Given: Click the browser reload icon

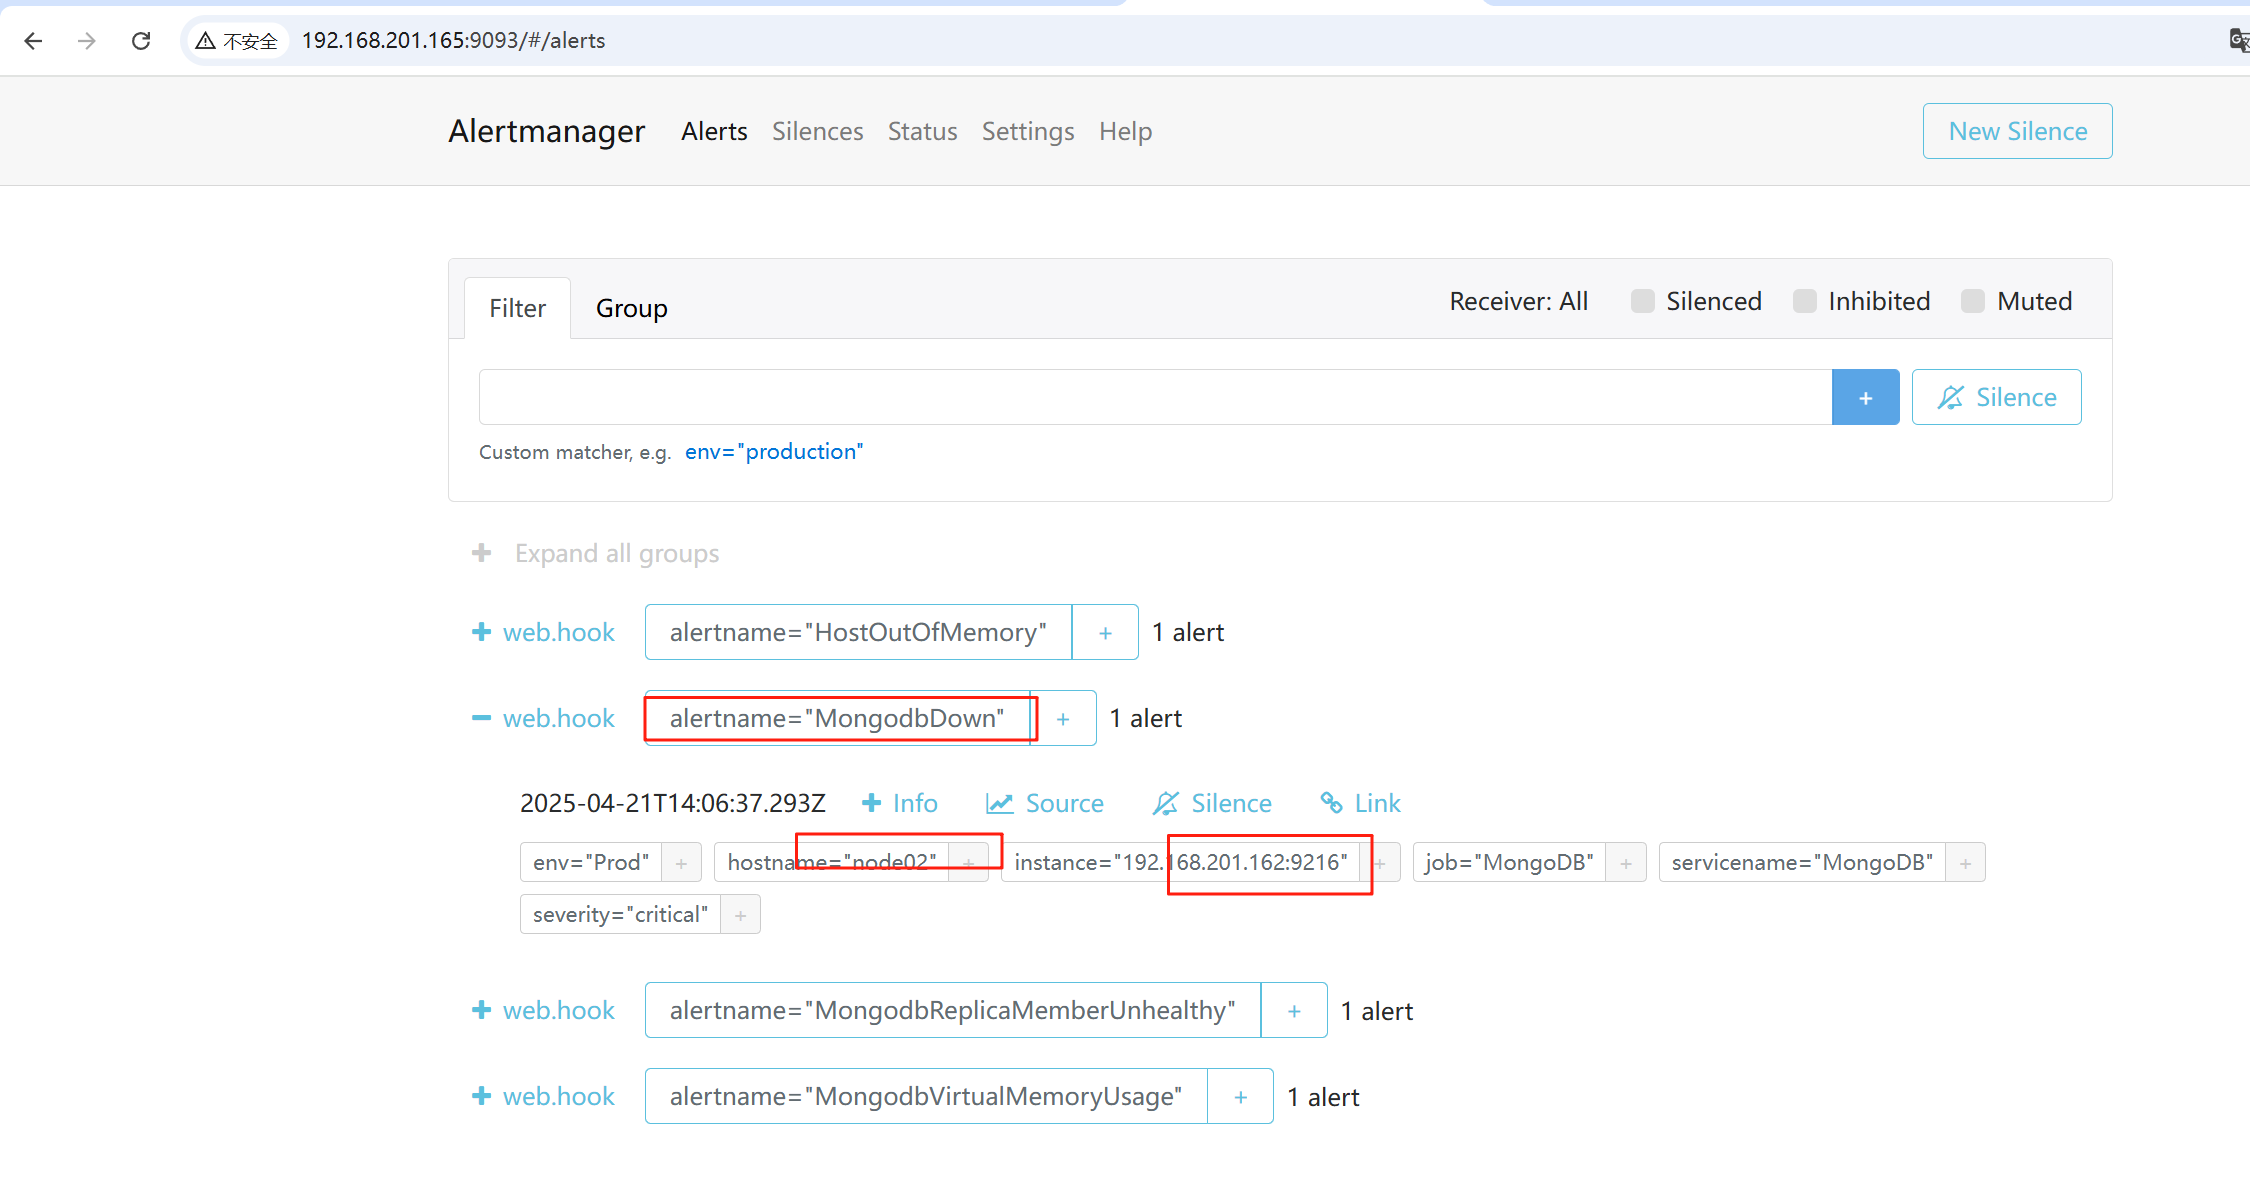Looking at the screenshot, I should pyautogui.click(x=141, y=41).
